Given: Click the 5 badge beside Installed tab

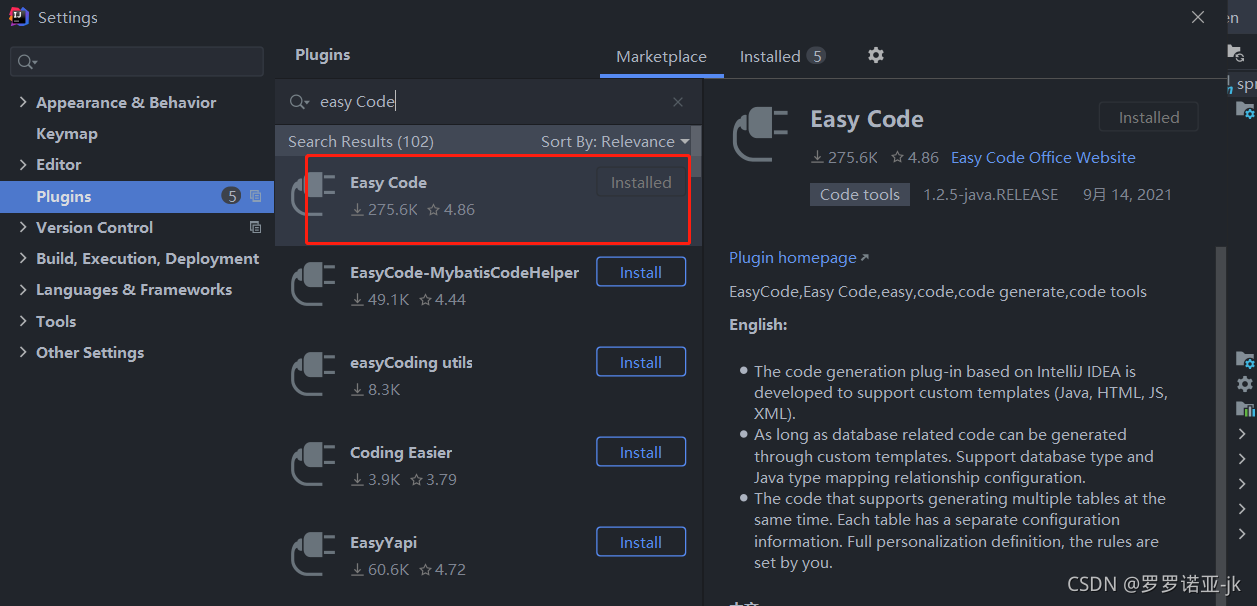Looking at the screenshot, I should 817,56.
